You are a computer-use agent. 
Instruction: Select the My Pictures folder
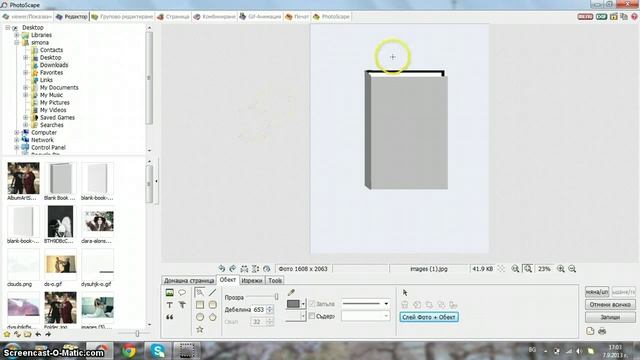point(55,102)
